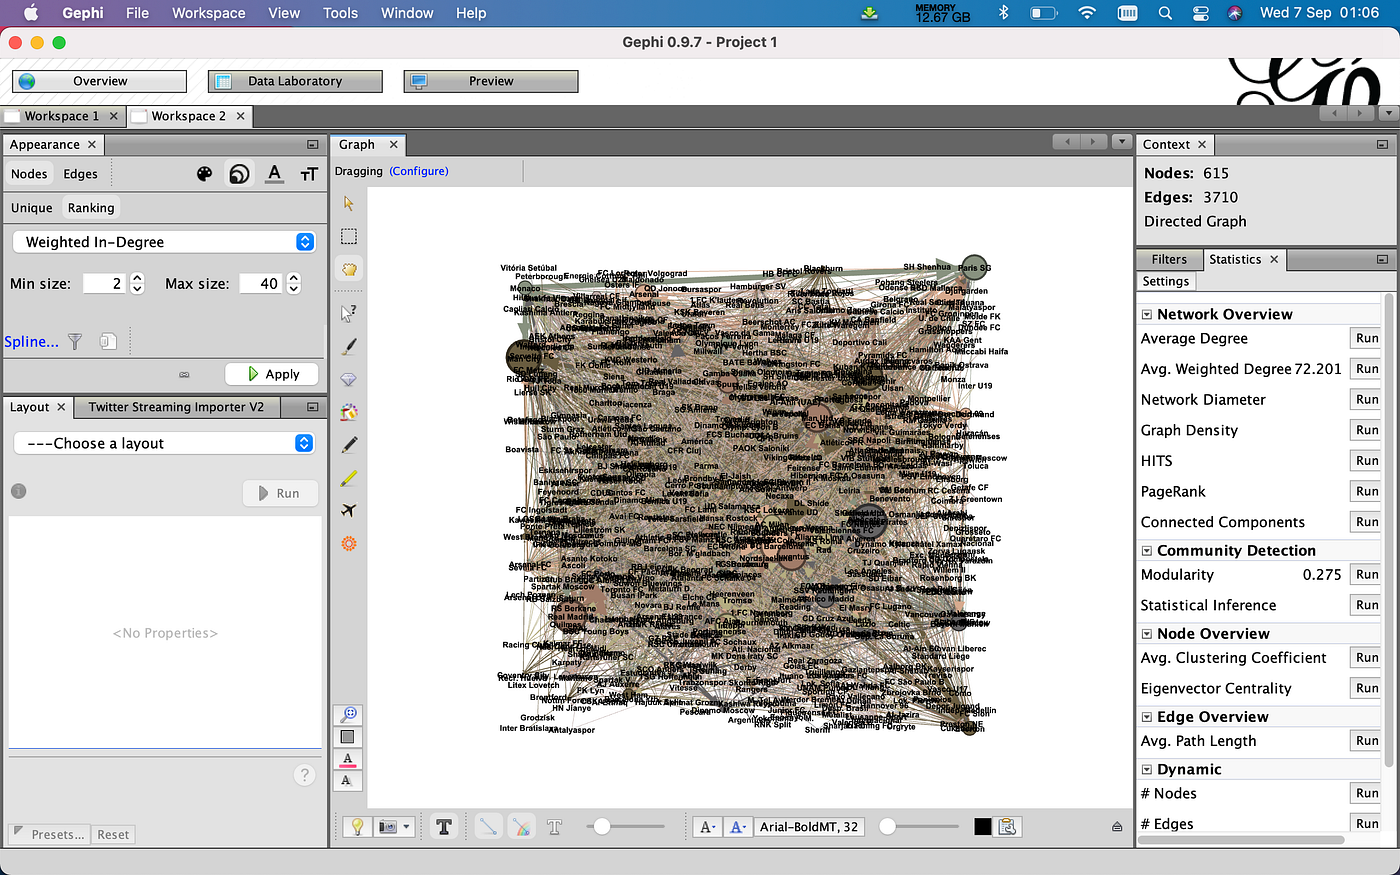The width and height of the screenshot is (1400, 875).
Task: Run the PageRank statistic
Action: click(x=1367, y=491)
